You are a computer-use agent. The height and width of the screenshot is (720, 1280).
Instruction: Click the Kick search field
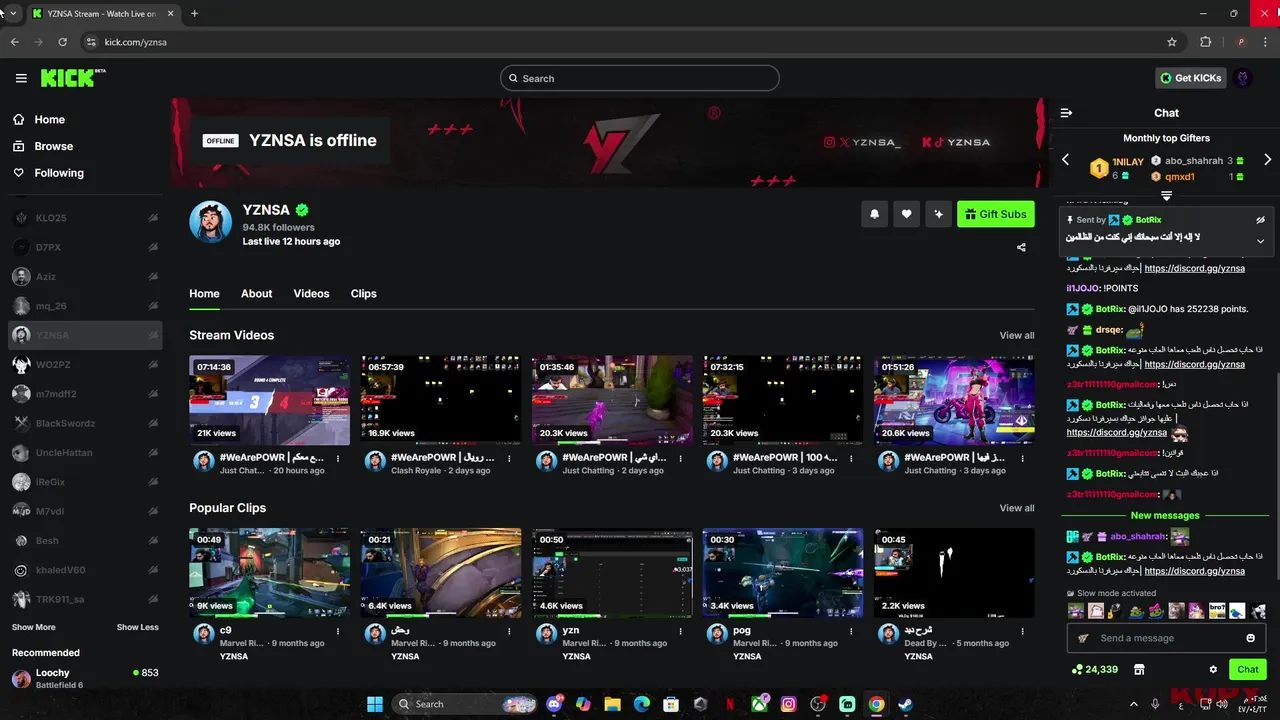coord(640,78)
